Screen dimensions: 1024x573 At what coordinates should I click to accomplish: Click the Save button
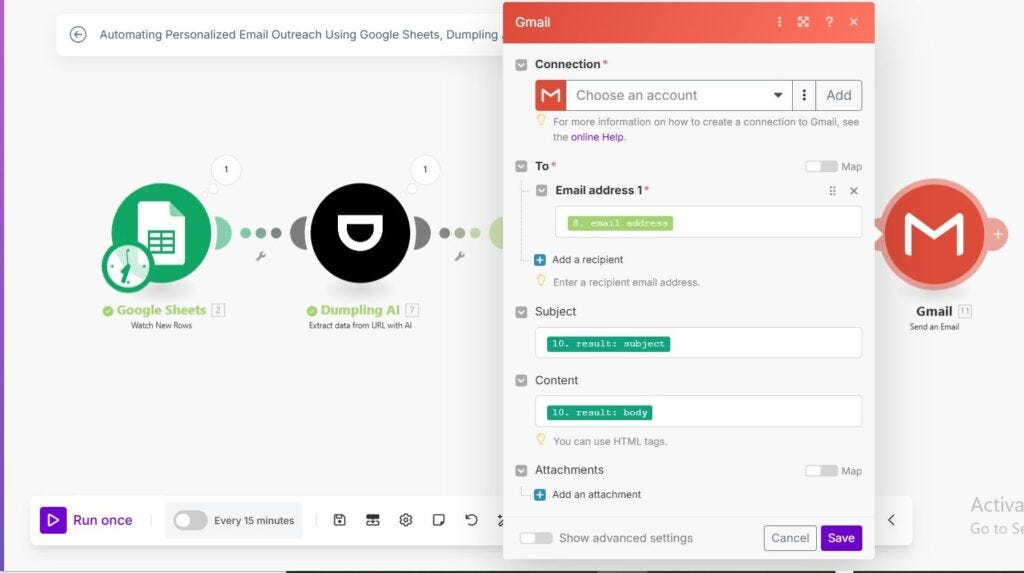[x=841, y=538]
